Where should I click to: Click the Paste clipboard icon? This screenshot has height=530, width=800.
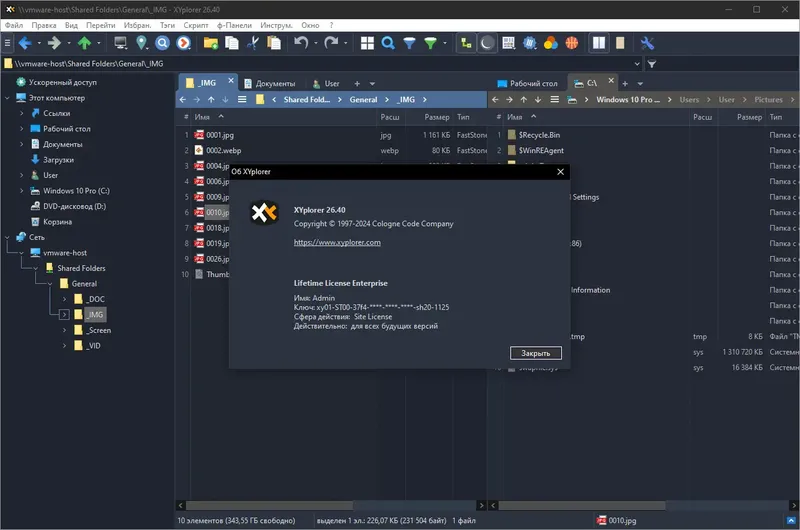[x=274, y=43]
